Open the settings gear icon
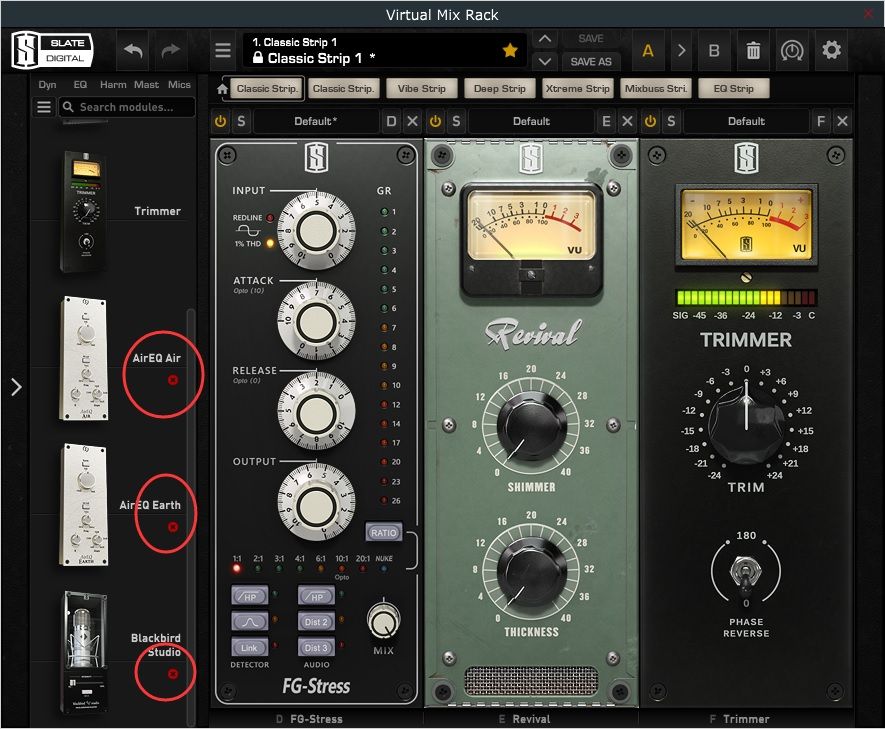Image resolution: width=885 pixels, height=729 pixels. [x=831, y=50]
